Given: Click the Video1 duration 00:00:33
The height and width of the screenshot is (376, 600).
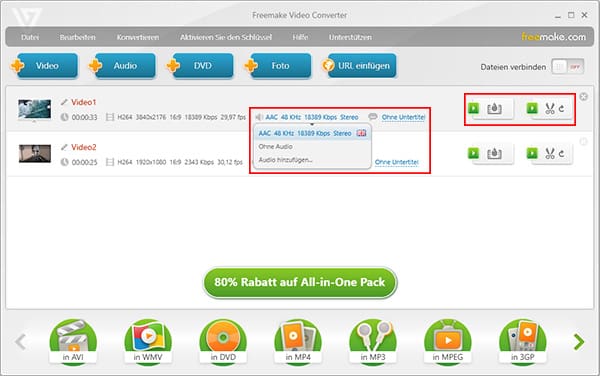Looking at the screenshot, I should (x=84, y=117).
